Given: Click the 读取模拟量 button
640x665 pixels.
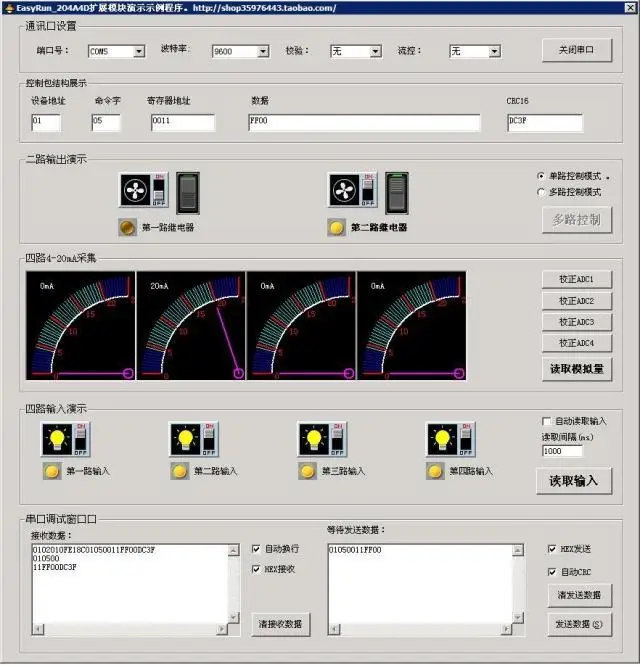Looking at the screenshot, I should point(577,369).
